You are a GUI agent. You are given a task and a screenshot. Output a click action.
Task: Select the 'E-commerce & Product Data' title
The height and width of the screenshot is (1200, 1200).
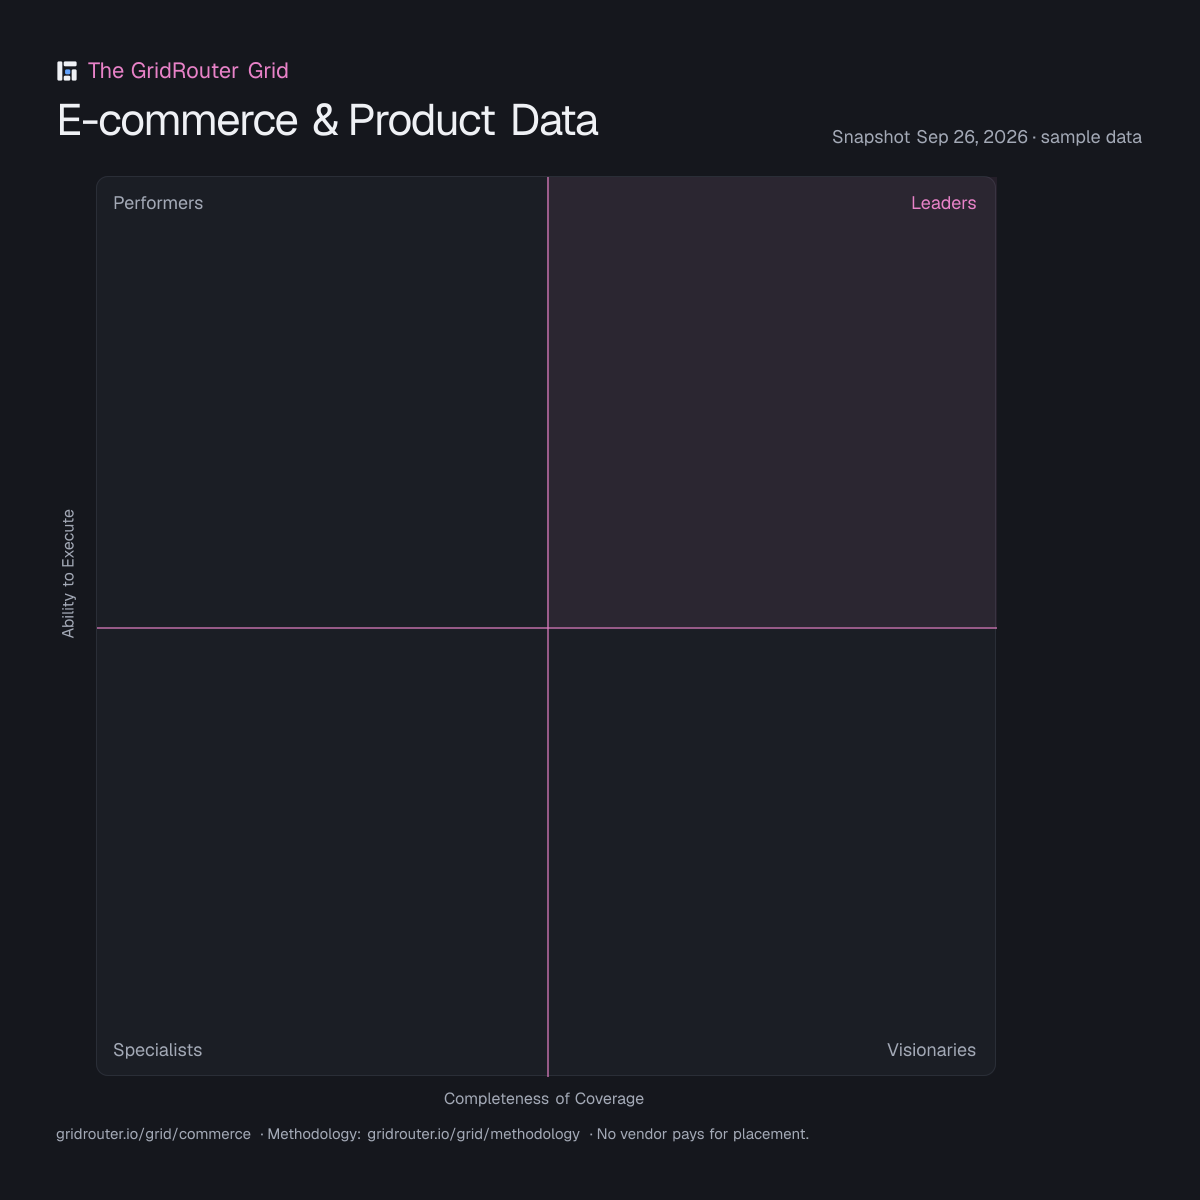(328, 120)
